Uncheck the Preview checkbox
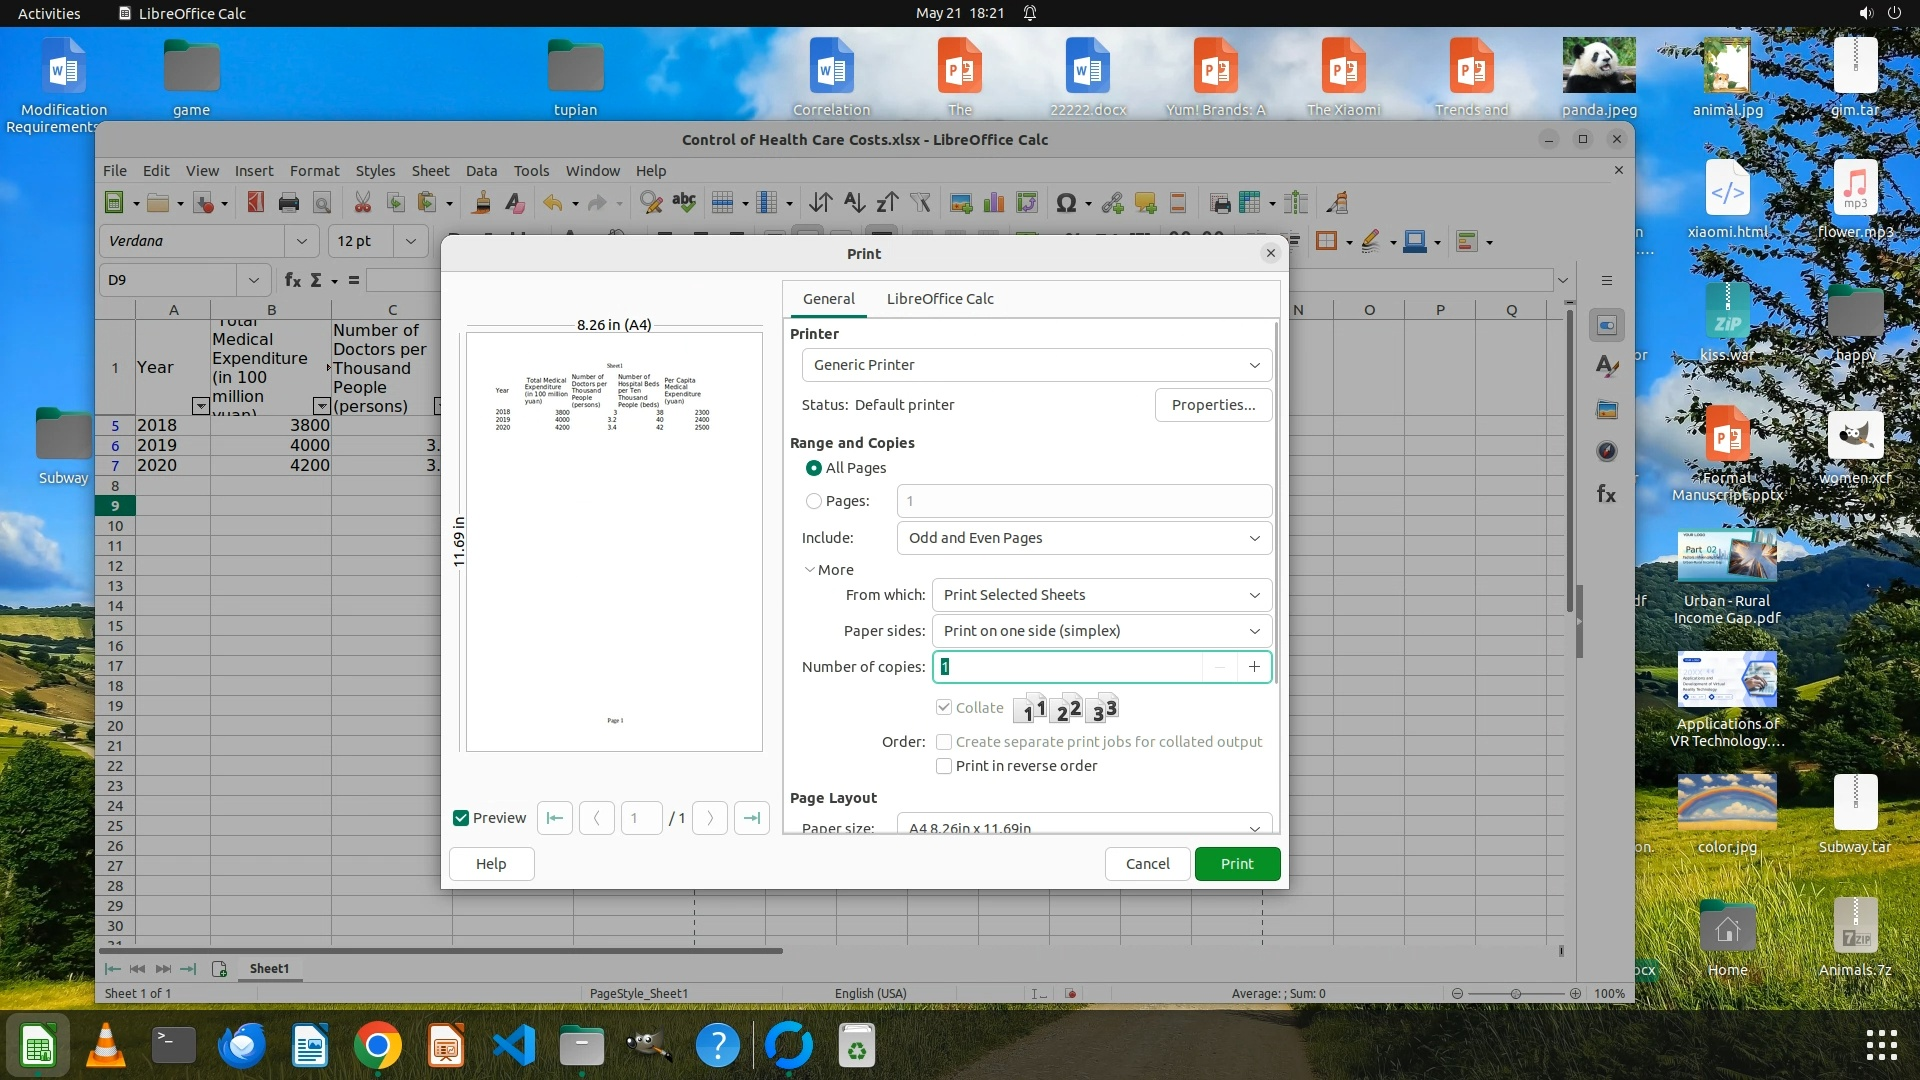1920x1080 pixels. tap(461, 818)
